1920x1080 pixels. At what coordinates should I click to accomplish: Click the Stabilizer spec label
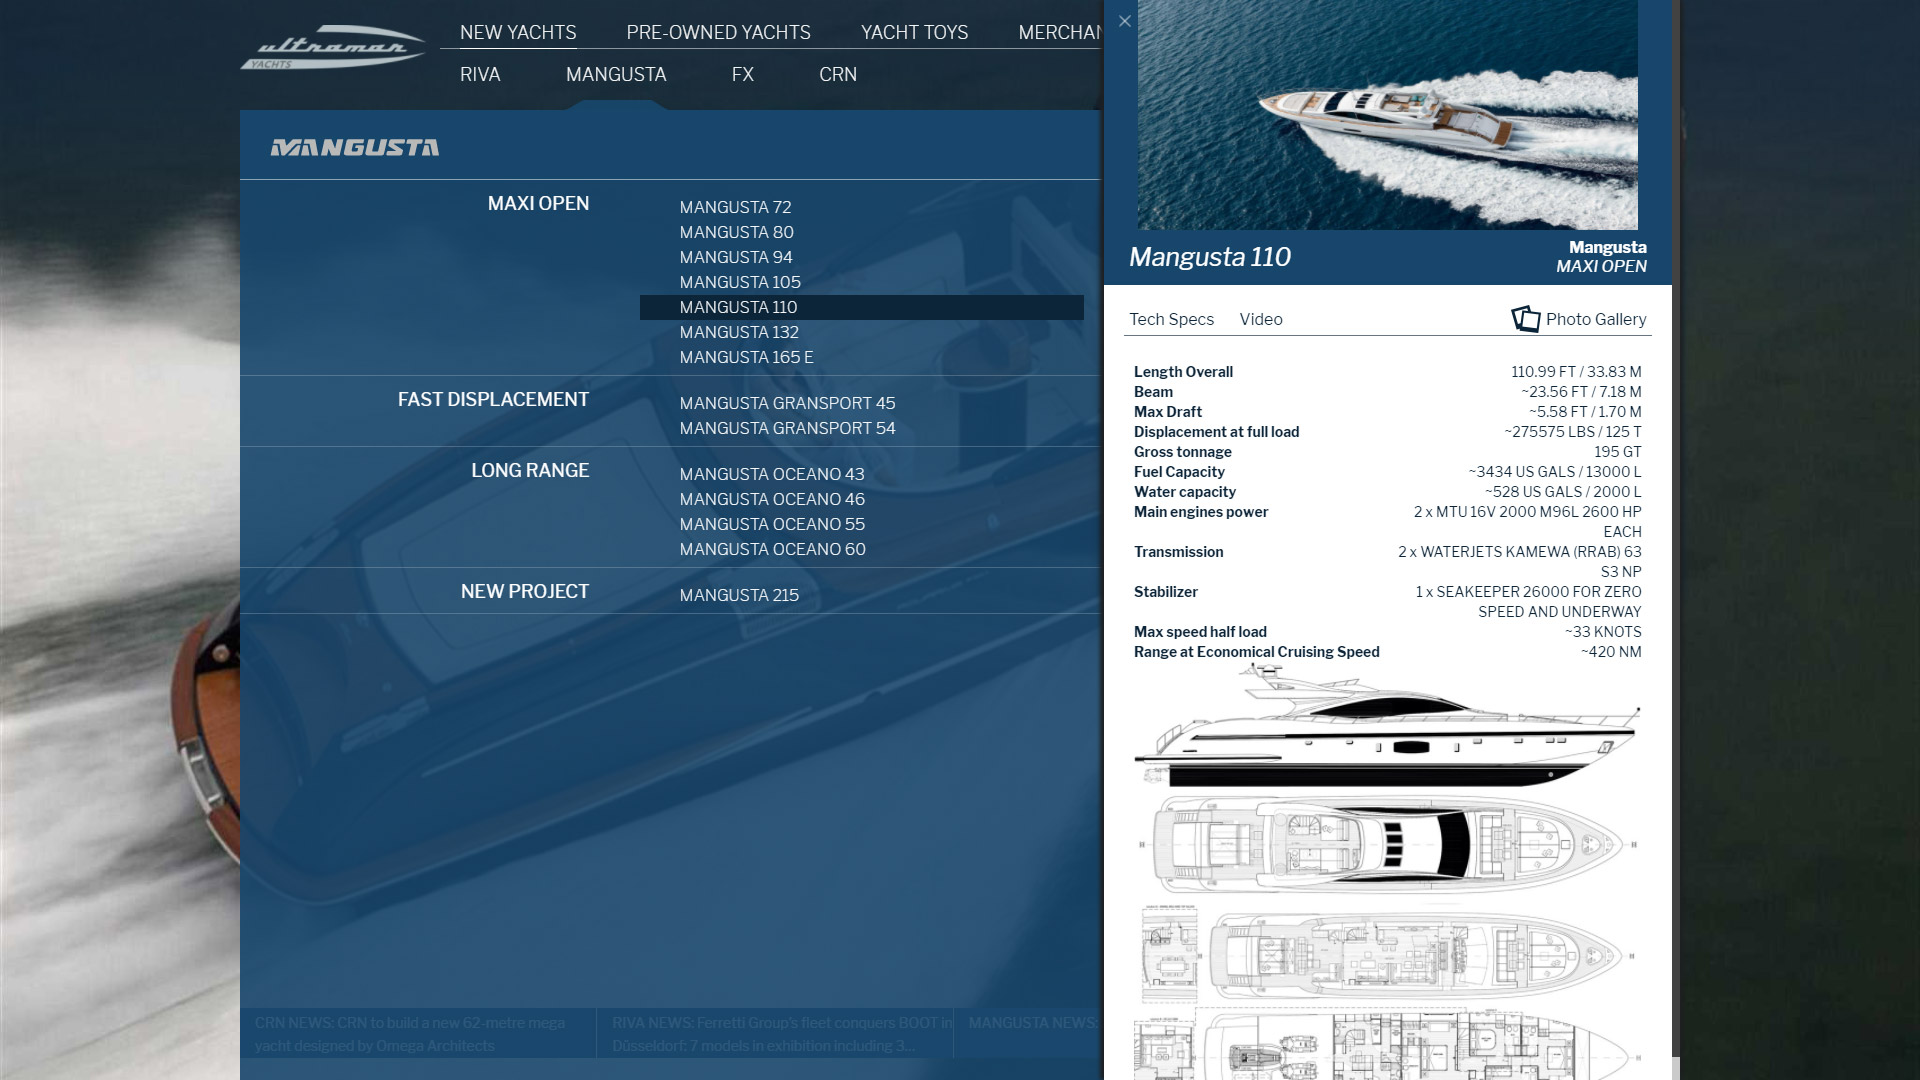point(1166,592)
